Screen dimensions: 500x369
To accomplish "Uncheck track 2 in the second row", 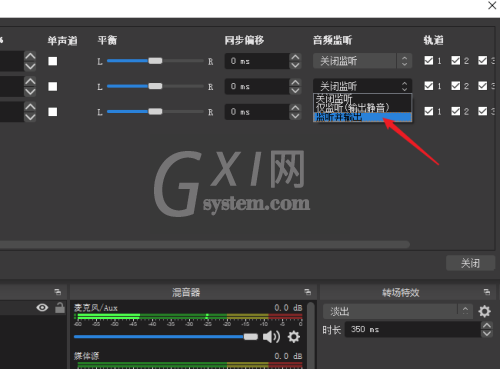I will tap(456, 86).
